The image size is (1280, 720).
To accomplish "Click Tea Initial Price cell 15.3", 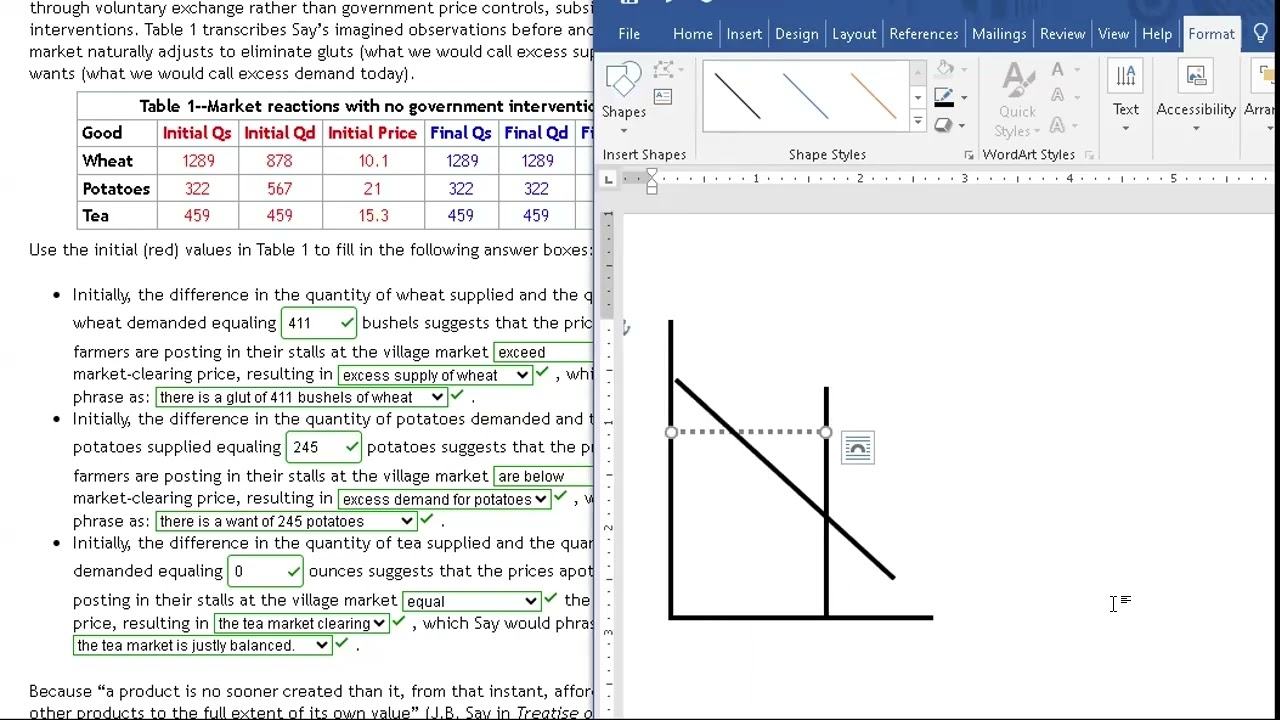I will (x=373, y=216).
